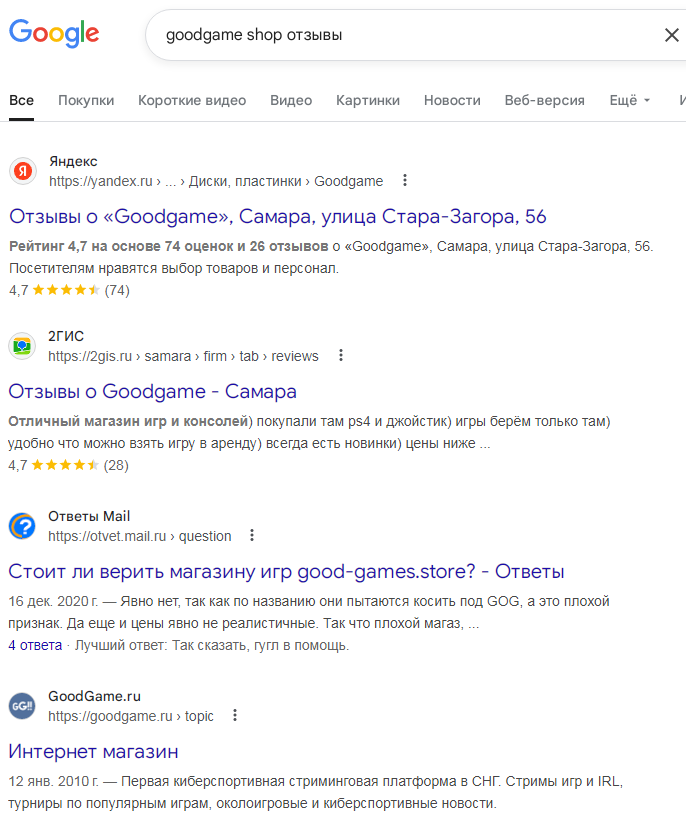This screenshot has width=686, height=816.
Task: Clear the search query with X
Action: click(671, 35)
